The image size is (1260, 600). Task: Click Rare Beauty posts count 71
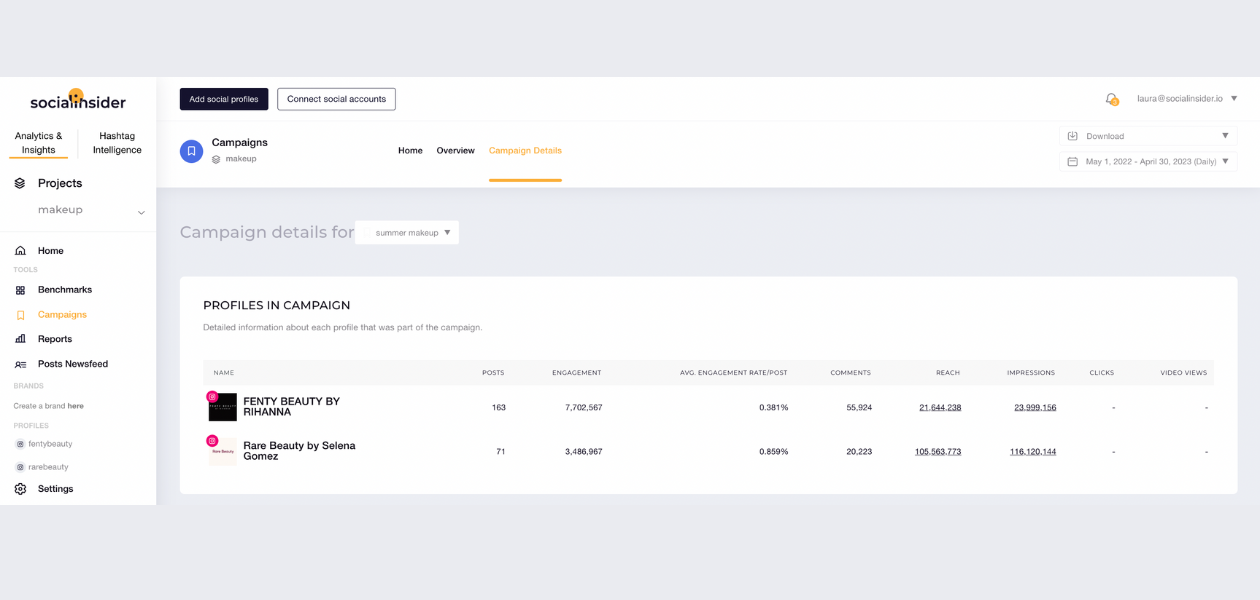501,452
